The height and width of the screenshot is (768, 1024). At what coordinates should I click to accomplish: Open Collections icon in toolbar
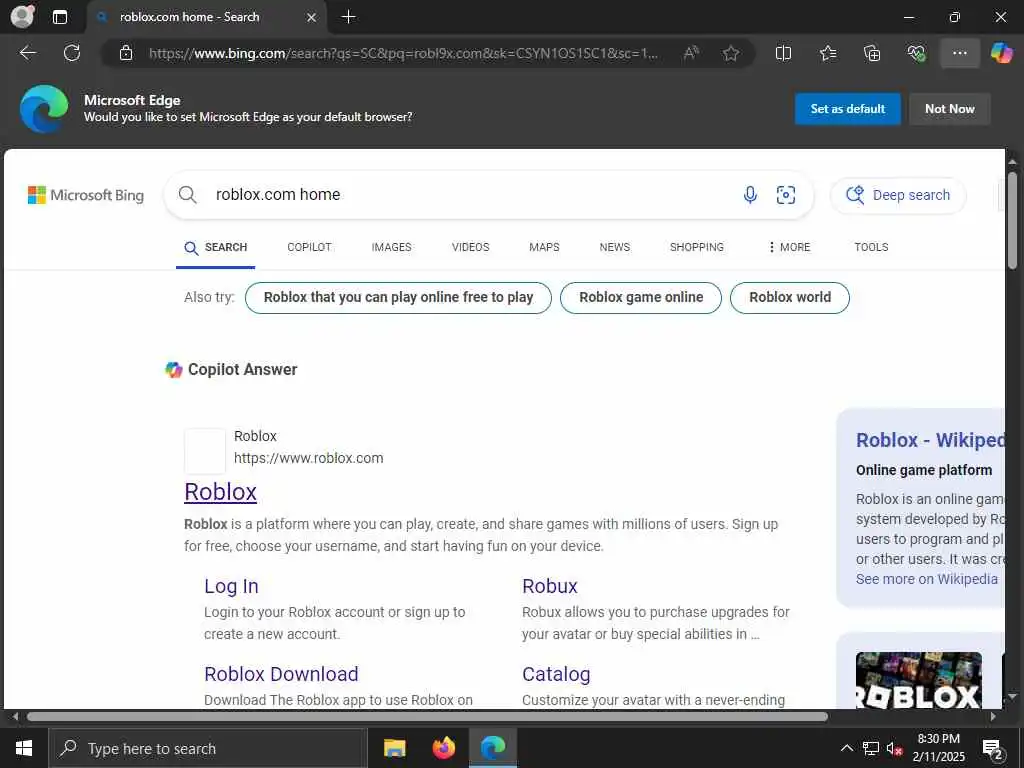coord(872,53)
